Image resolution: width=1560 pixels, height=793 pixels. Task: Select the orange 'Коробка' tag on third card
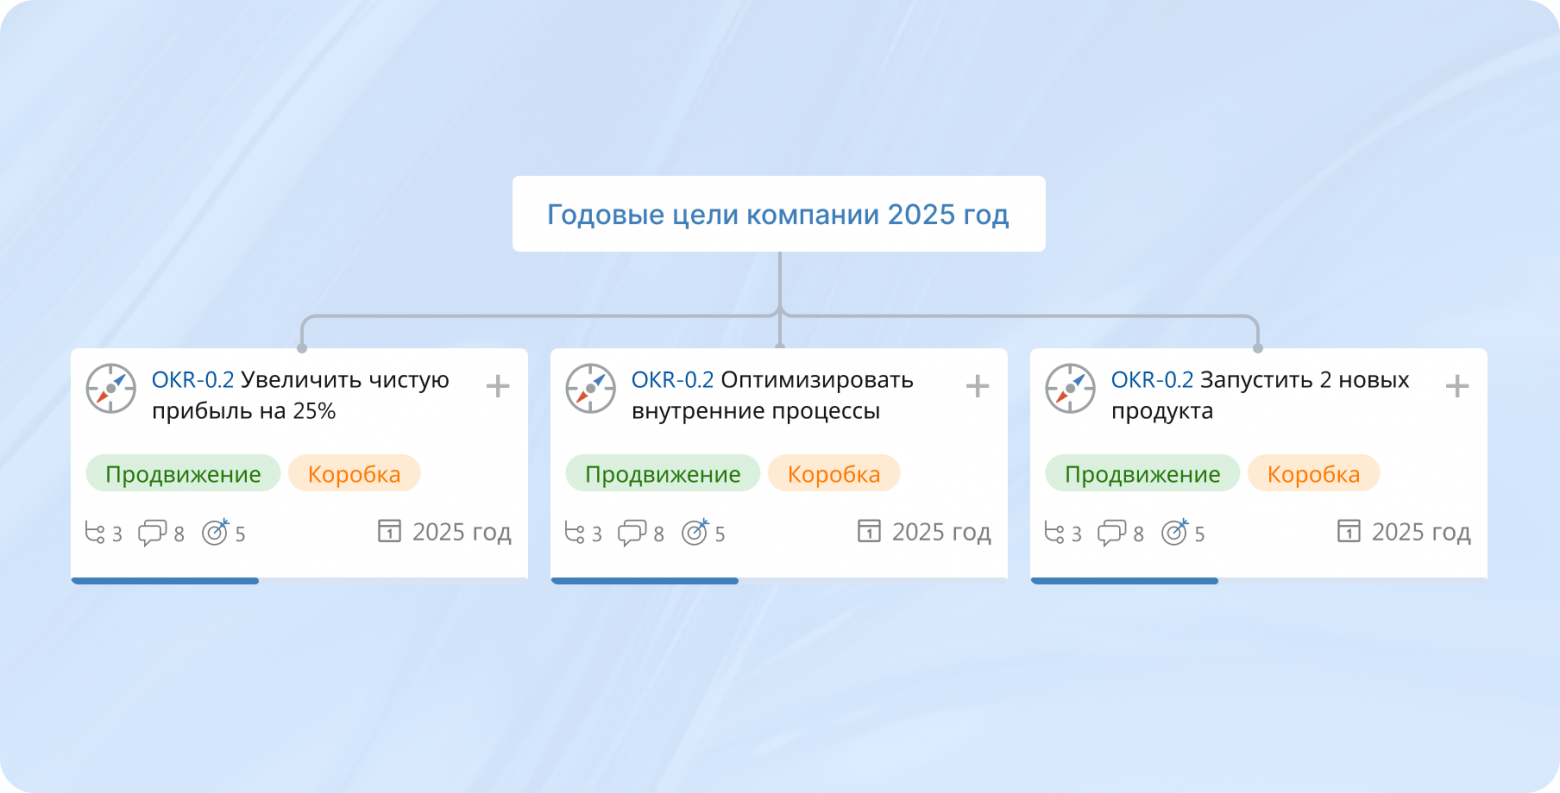pyautogui.click(x=1313, y=473)
